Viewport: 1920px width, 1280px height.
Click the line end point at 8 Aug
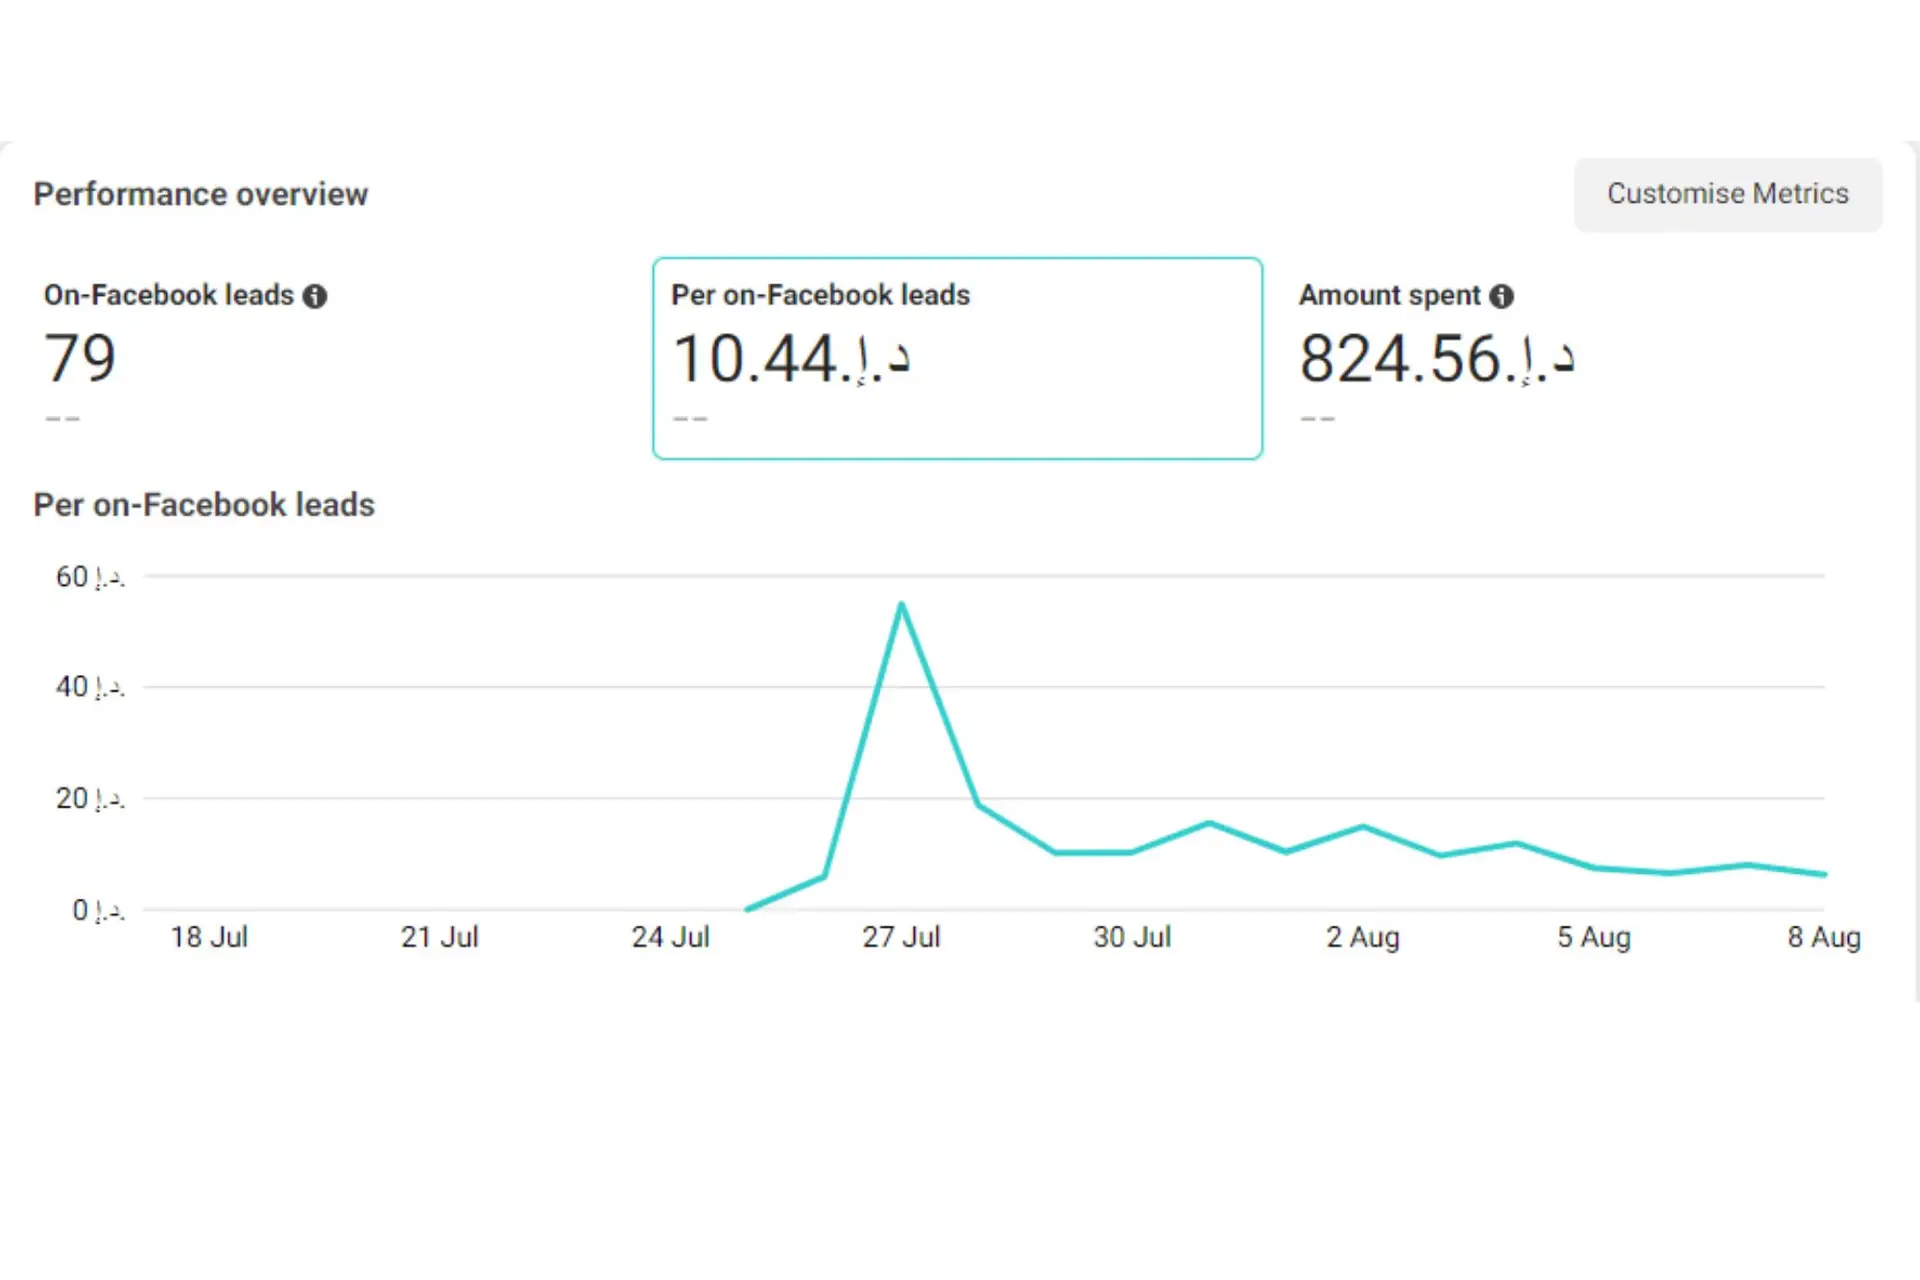tap(1824, 874)
